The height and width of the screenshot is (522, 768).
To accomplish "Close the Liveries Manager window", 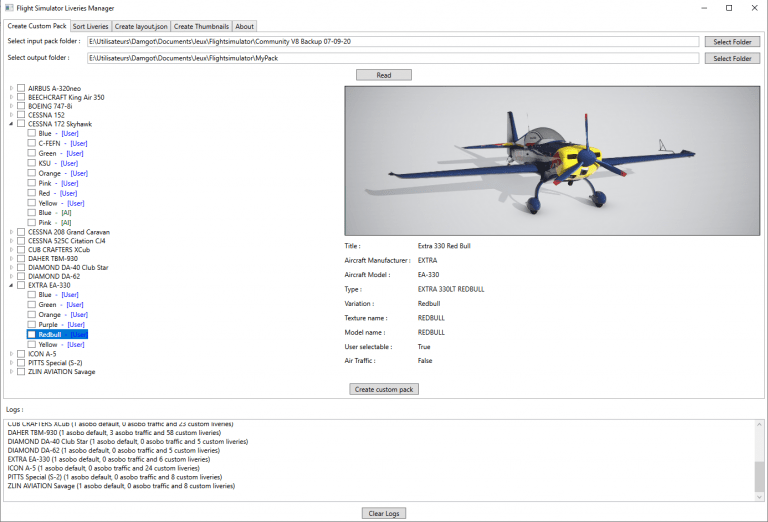I will 754,8.
